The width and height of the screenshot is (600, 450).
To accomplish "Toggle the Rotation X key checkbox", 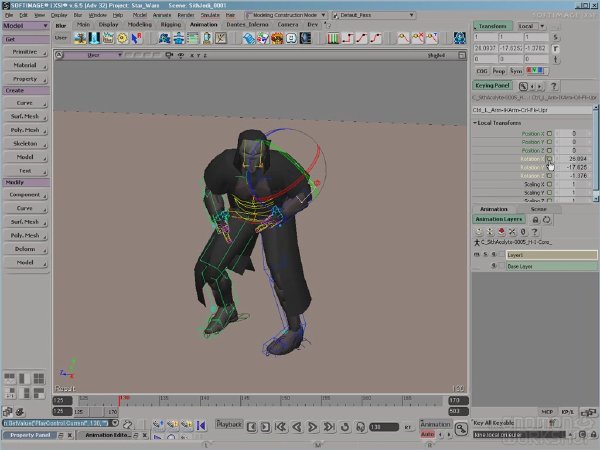I will click(549, 159).
